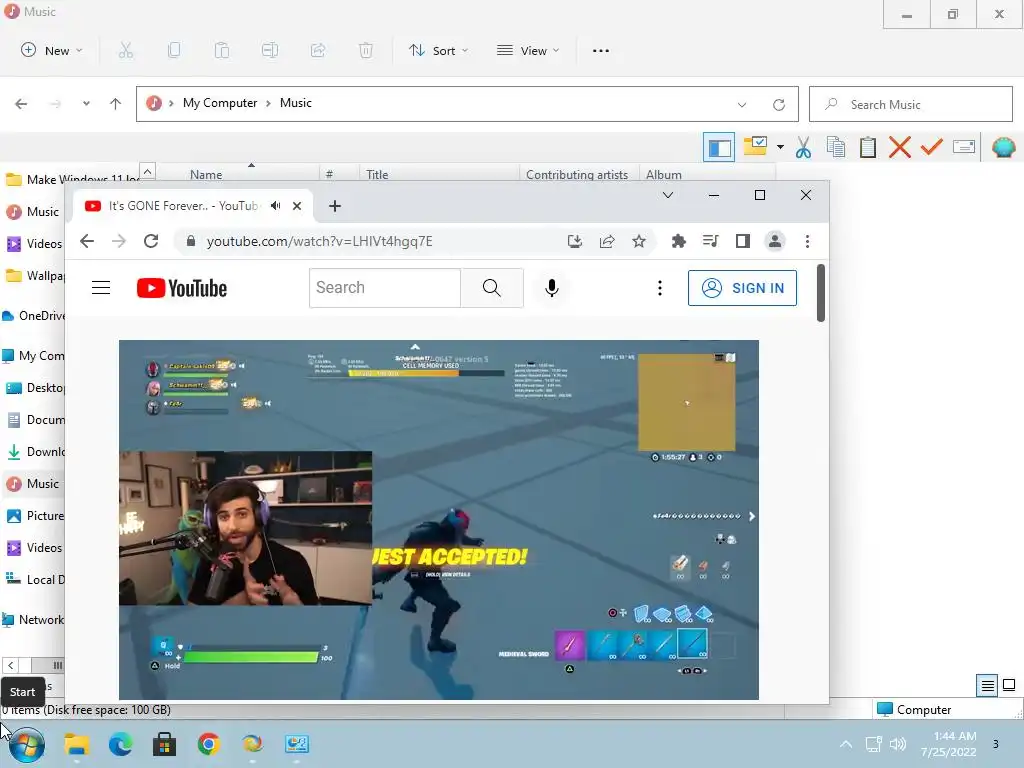Open a new Chrome tab
The width and height of the screenshot is (1024, 768).
[x=335, y=206]
